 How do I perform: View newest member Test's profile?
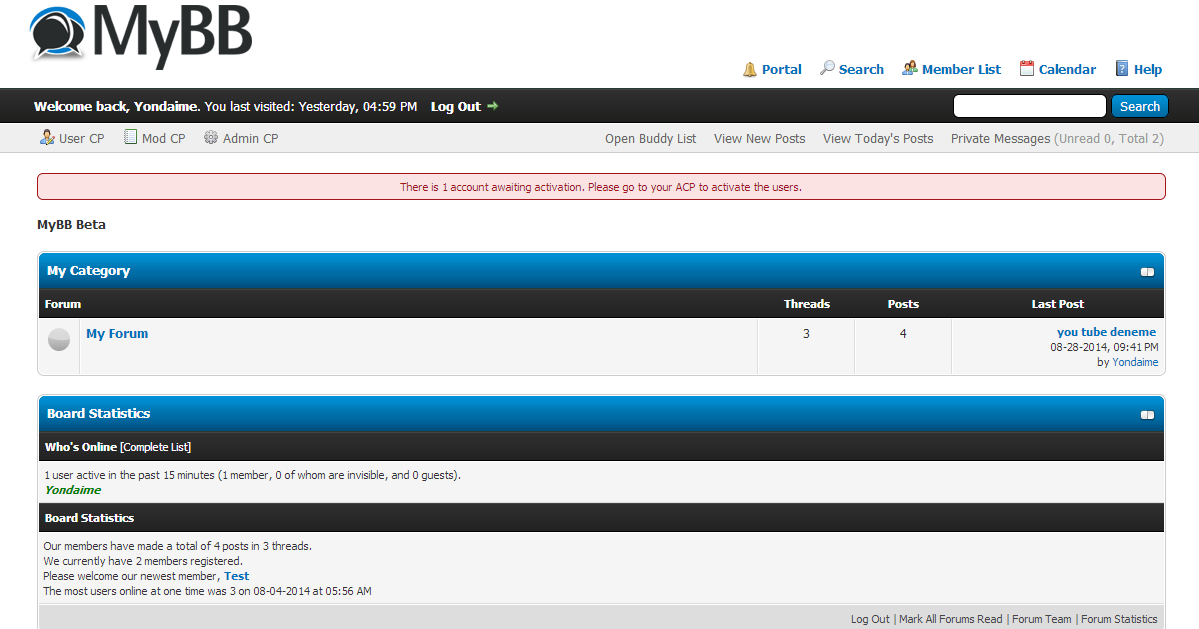(236, 576)
